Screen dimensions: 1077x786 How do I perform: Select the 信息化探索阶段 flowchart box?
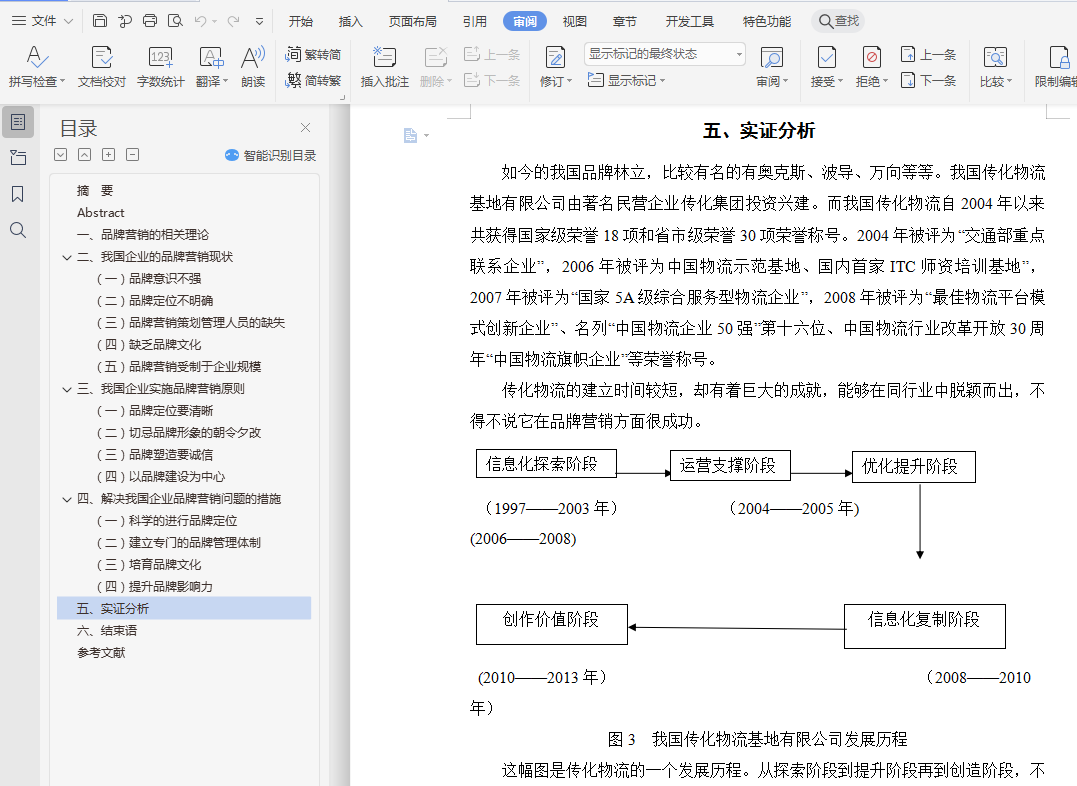pyautogui.click(x=546, y=464)
